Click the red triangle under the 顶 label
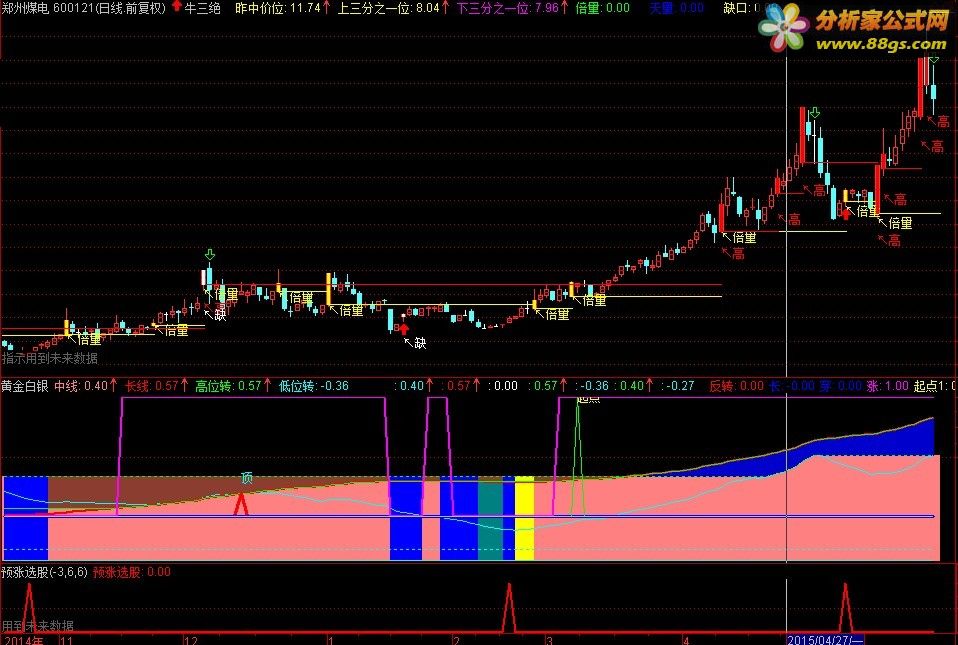The height and width of the screenshot is (645, 958). click(241, 505)
